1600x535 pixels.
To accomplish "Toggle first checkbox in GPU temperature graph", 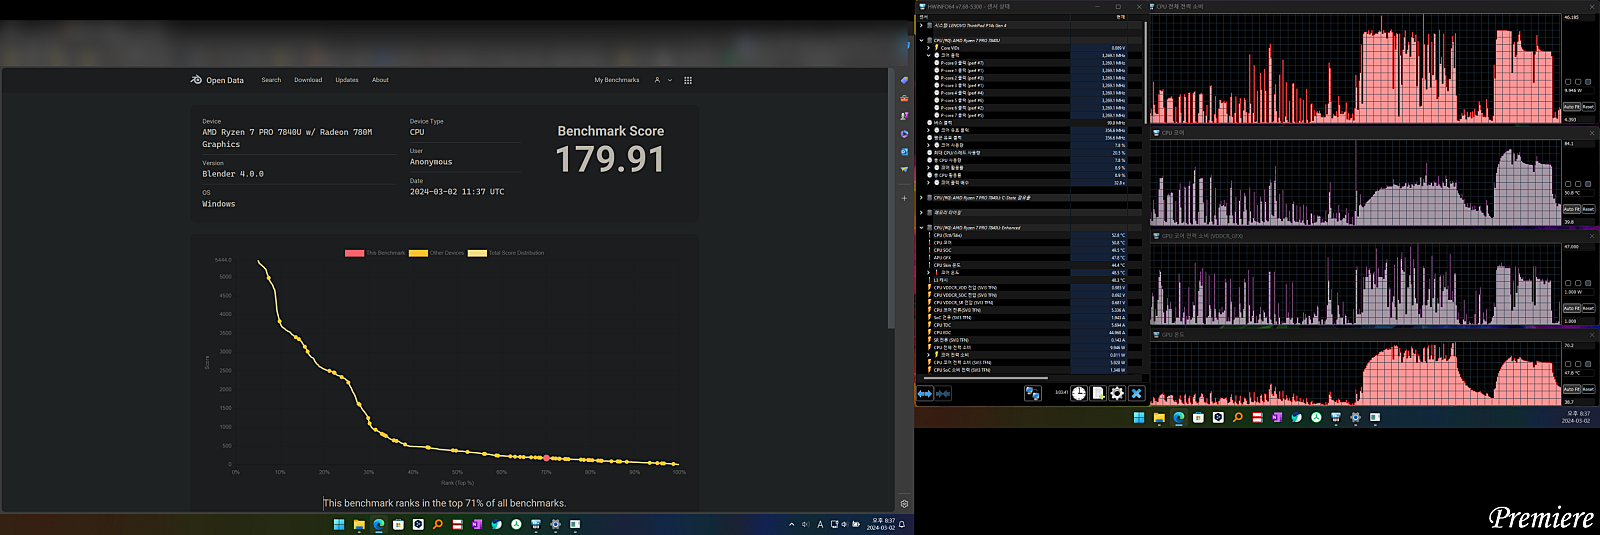I will pyautogui.click(x=1568, y=364).
